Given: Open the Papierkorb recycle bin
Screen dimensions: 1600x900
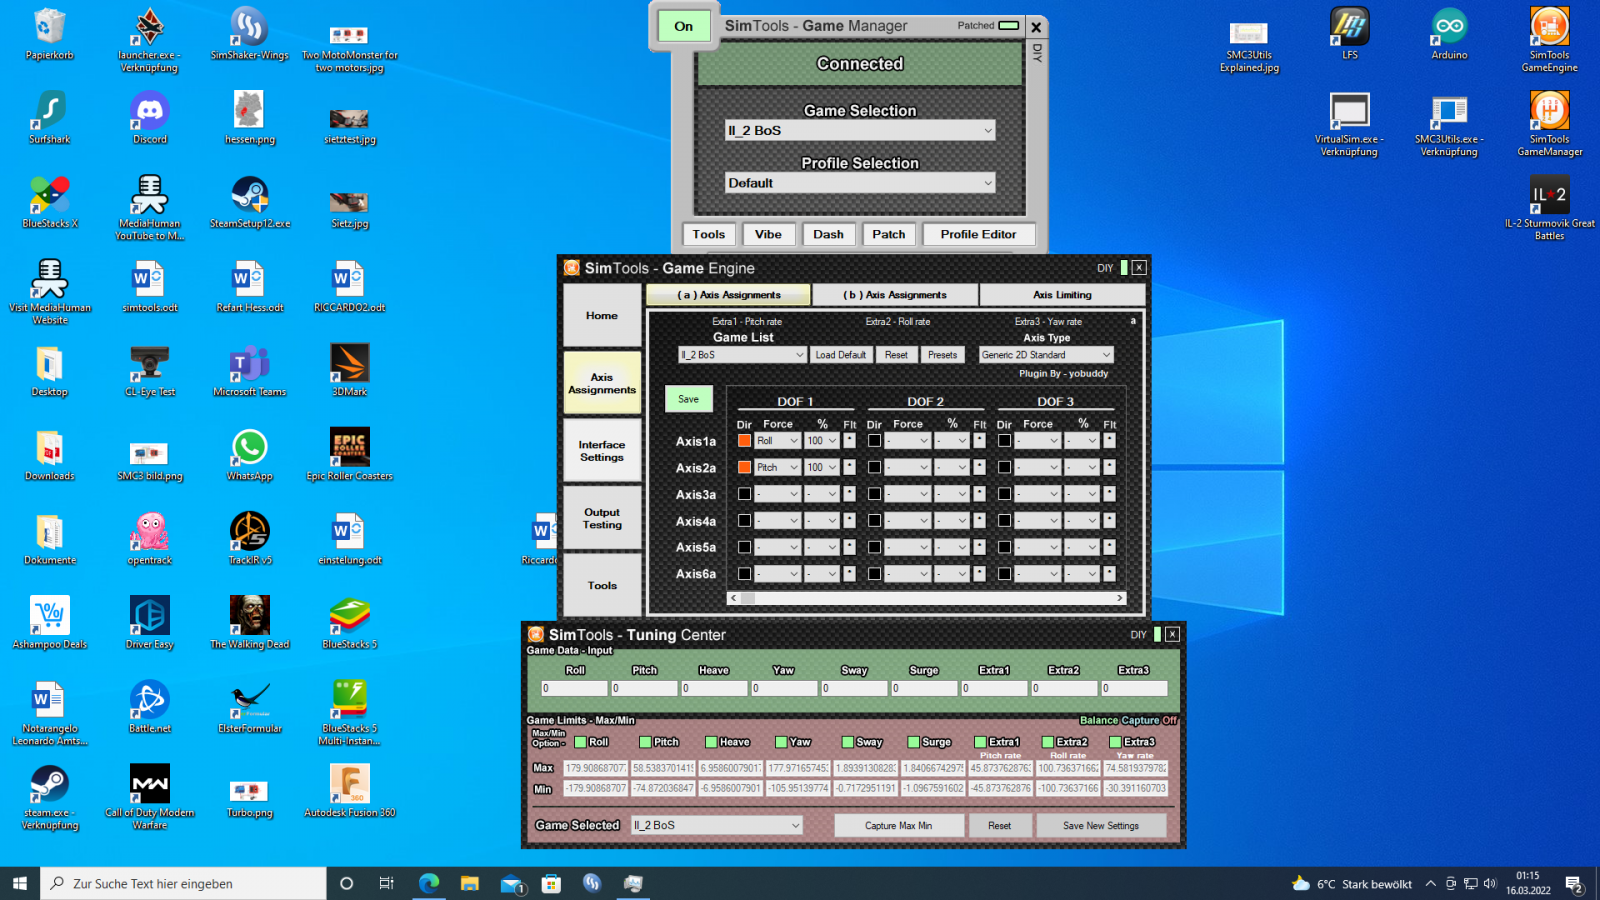Looking at the screenshot, I should pyautogui.click(x=50, y=34).
